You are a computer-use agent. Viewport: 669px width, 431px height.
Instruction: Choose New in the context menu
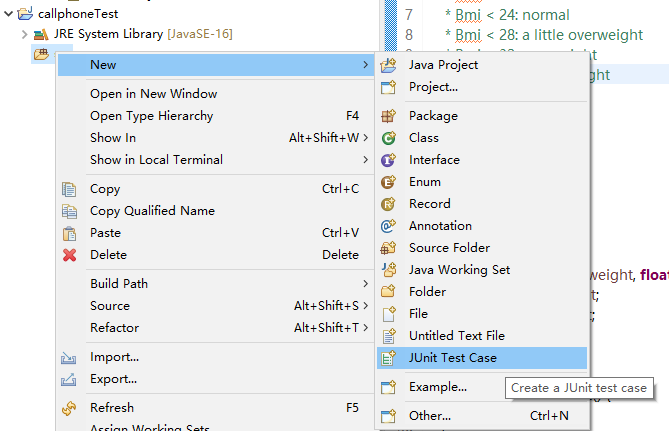[x=216, y=65]
